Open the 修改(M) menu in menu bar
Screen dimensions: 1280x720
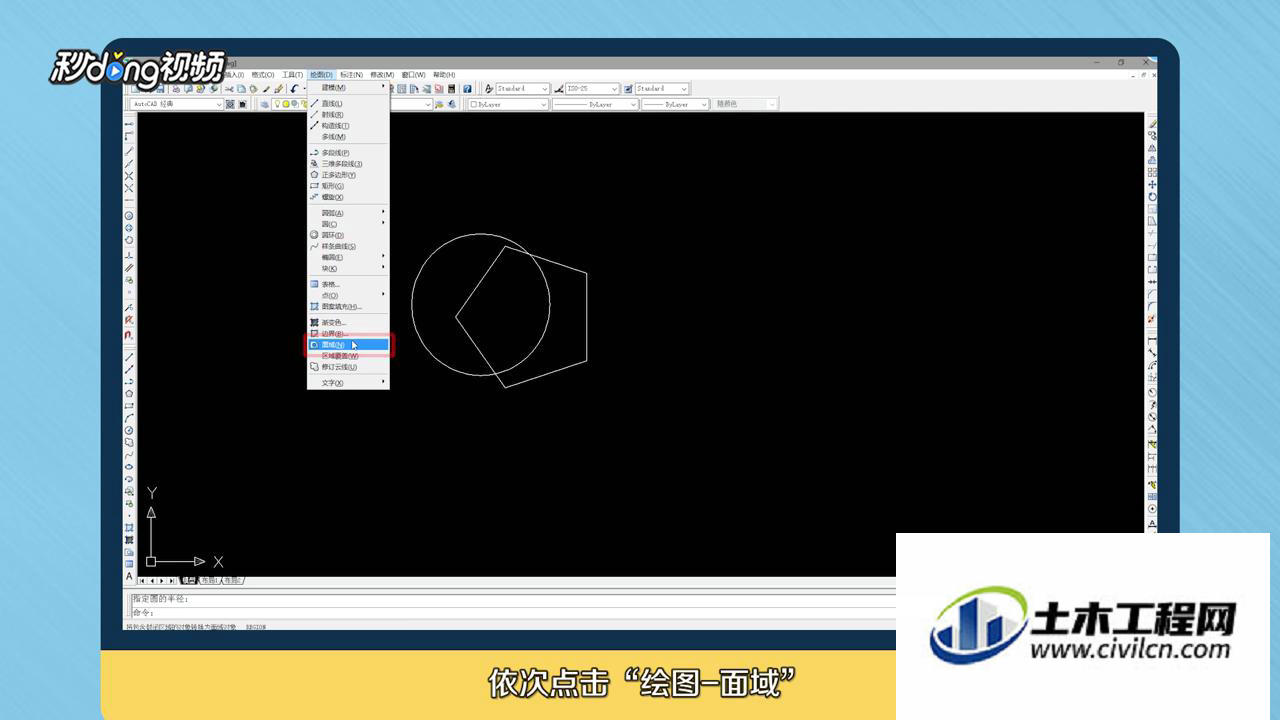point(382,75)
